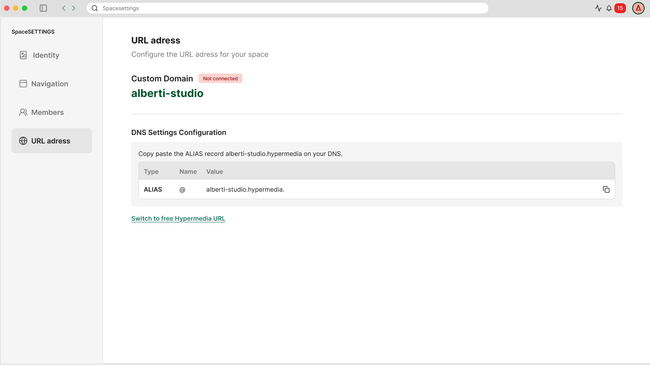Click the red 15 notification badge
This screenshot has width=650, height=365.
[x=620, y=8]
